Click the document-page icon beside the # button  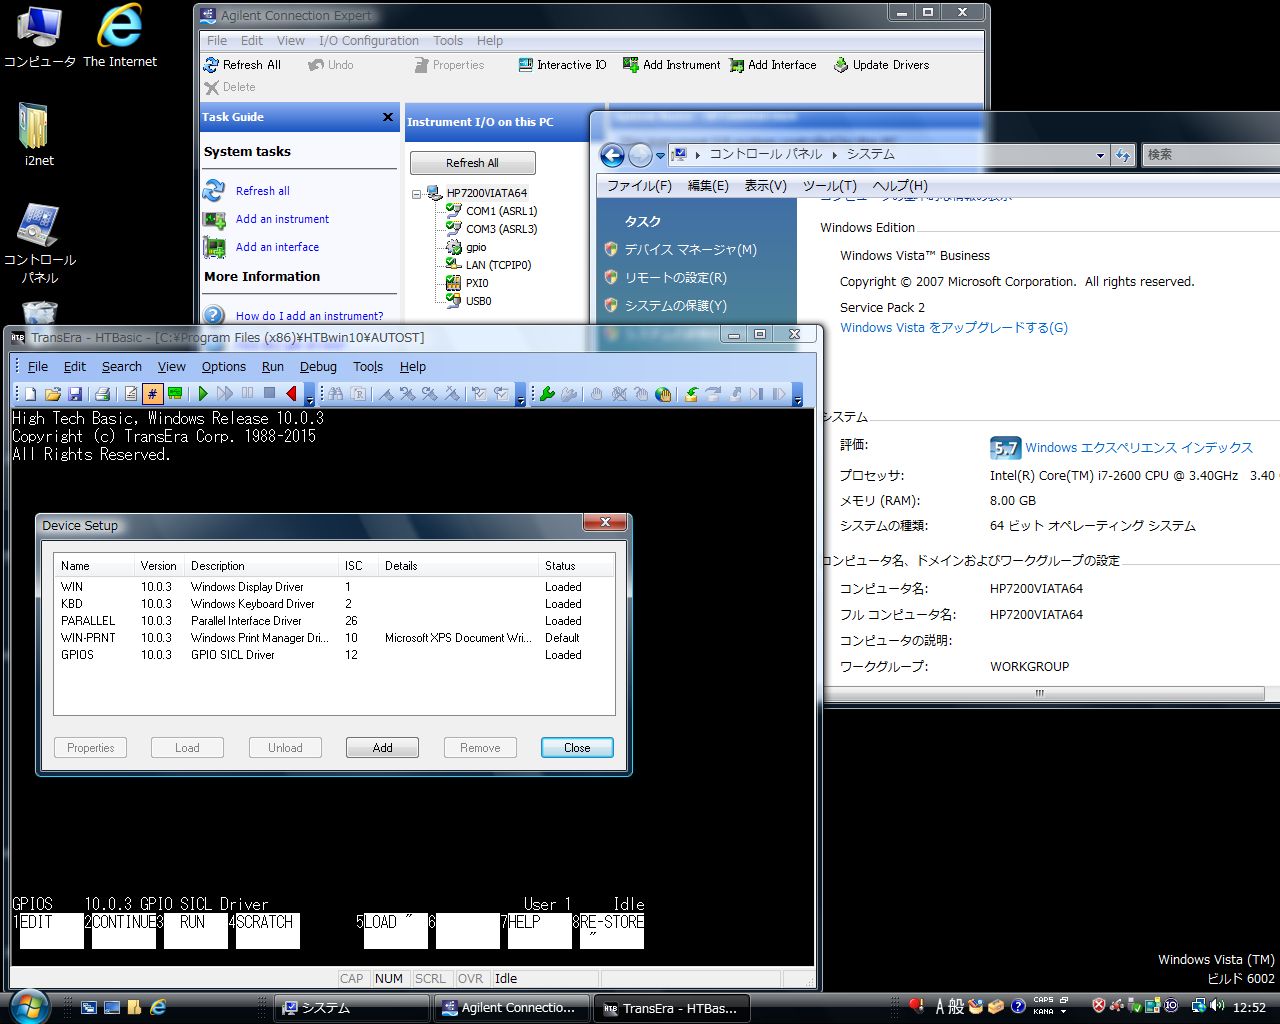click(x=130, y=394)
